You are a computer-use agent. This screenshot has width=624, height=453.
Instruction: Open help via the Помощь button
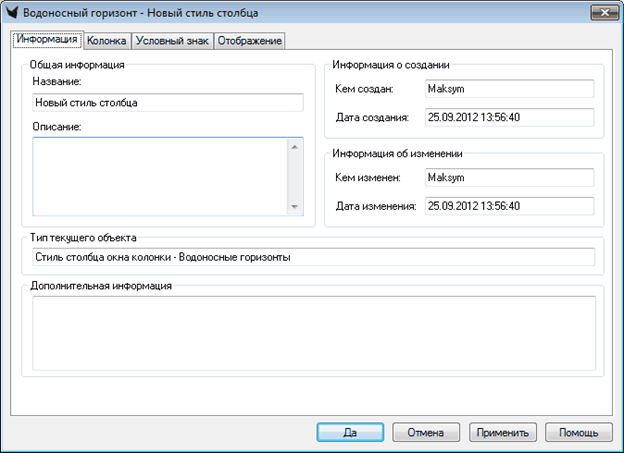point(578,432)
